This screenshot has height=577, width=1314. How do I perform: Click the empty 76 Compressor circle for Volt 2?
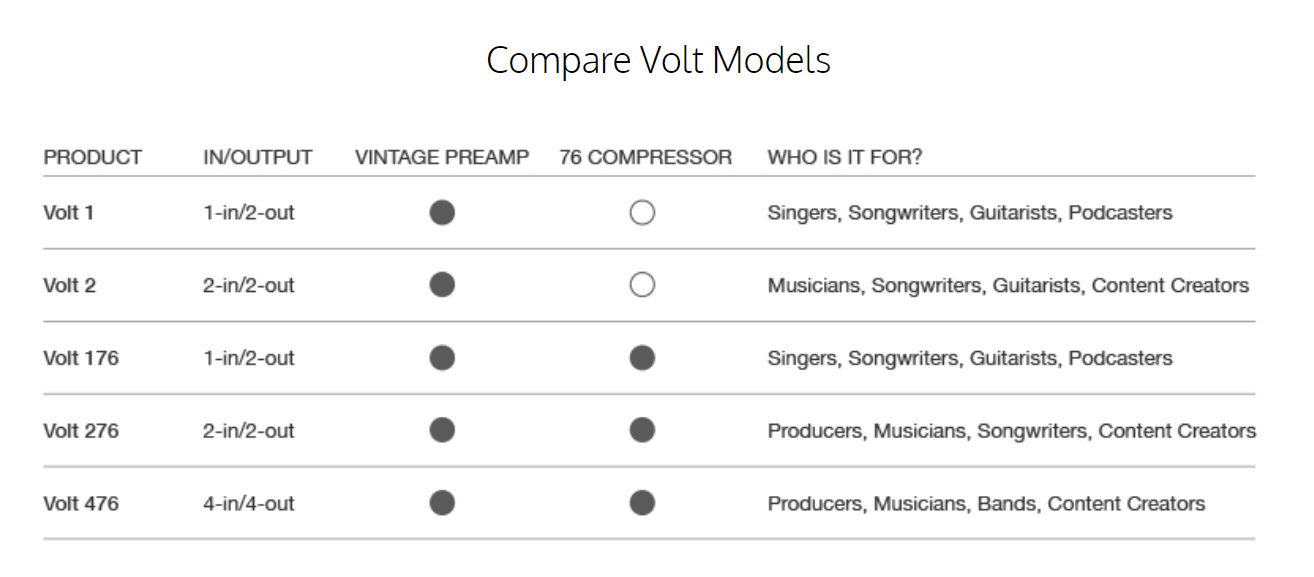pos(642,285)
